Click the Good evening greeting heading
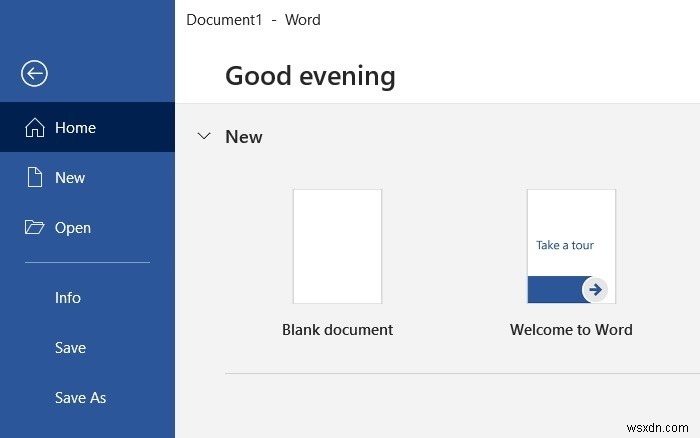The image size is (700, 438). [x=310, y=76]
